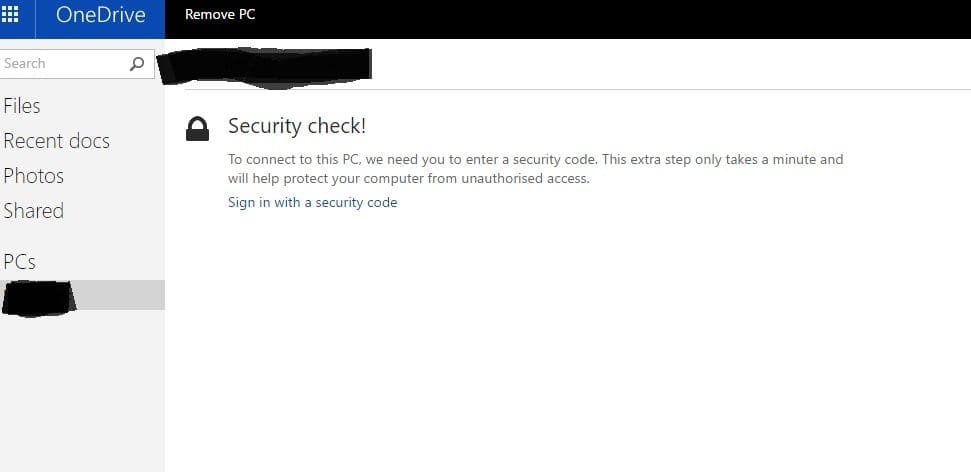Select Remove PC in the top bar
The image size is (971, 472).
221,16
